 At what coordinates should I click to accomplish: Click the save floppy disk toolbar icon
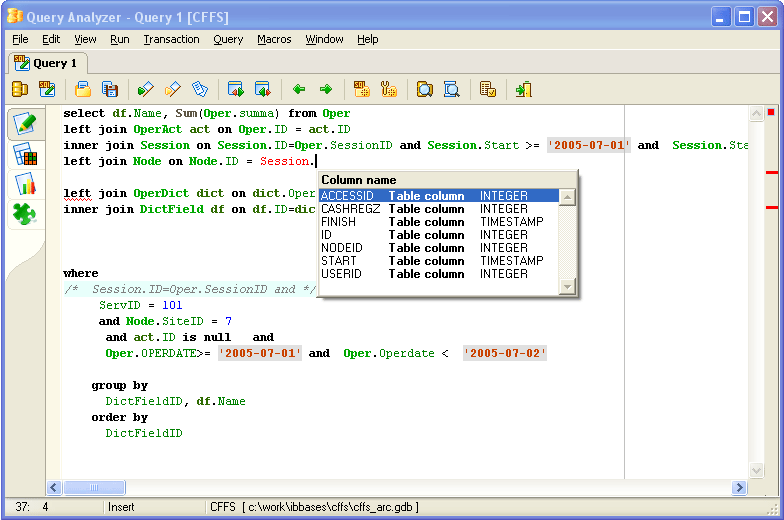click(110, 89)
